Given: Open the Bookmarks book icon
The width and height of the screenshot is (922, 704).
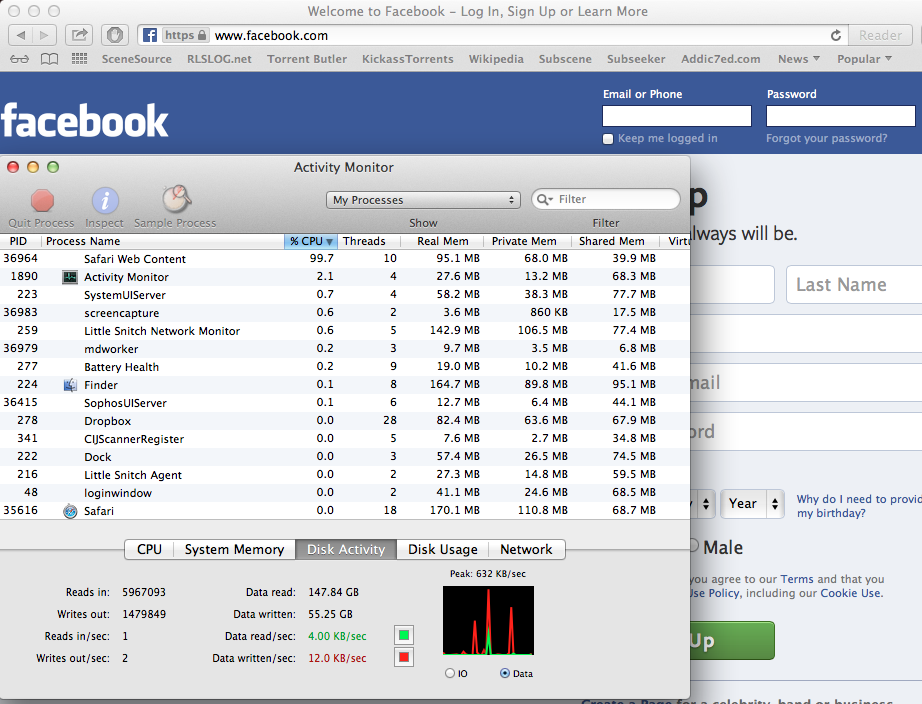Looking at the screenshot, I should (49, 59).
